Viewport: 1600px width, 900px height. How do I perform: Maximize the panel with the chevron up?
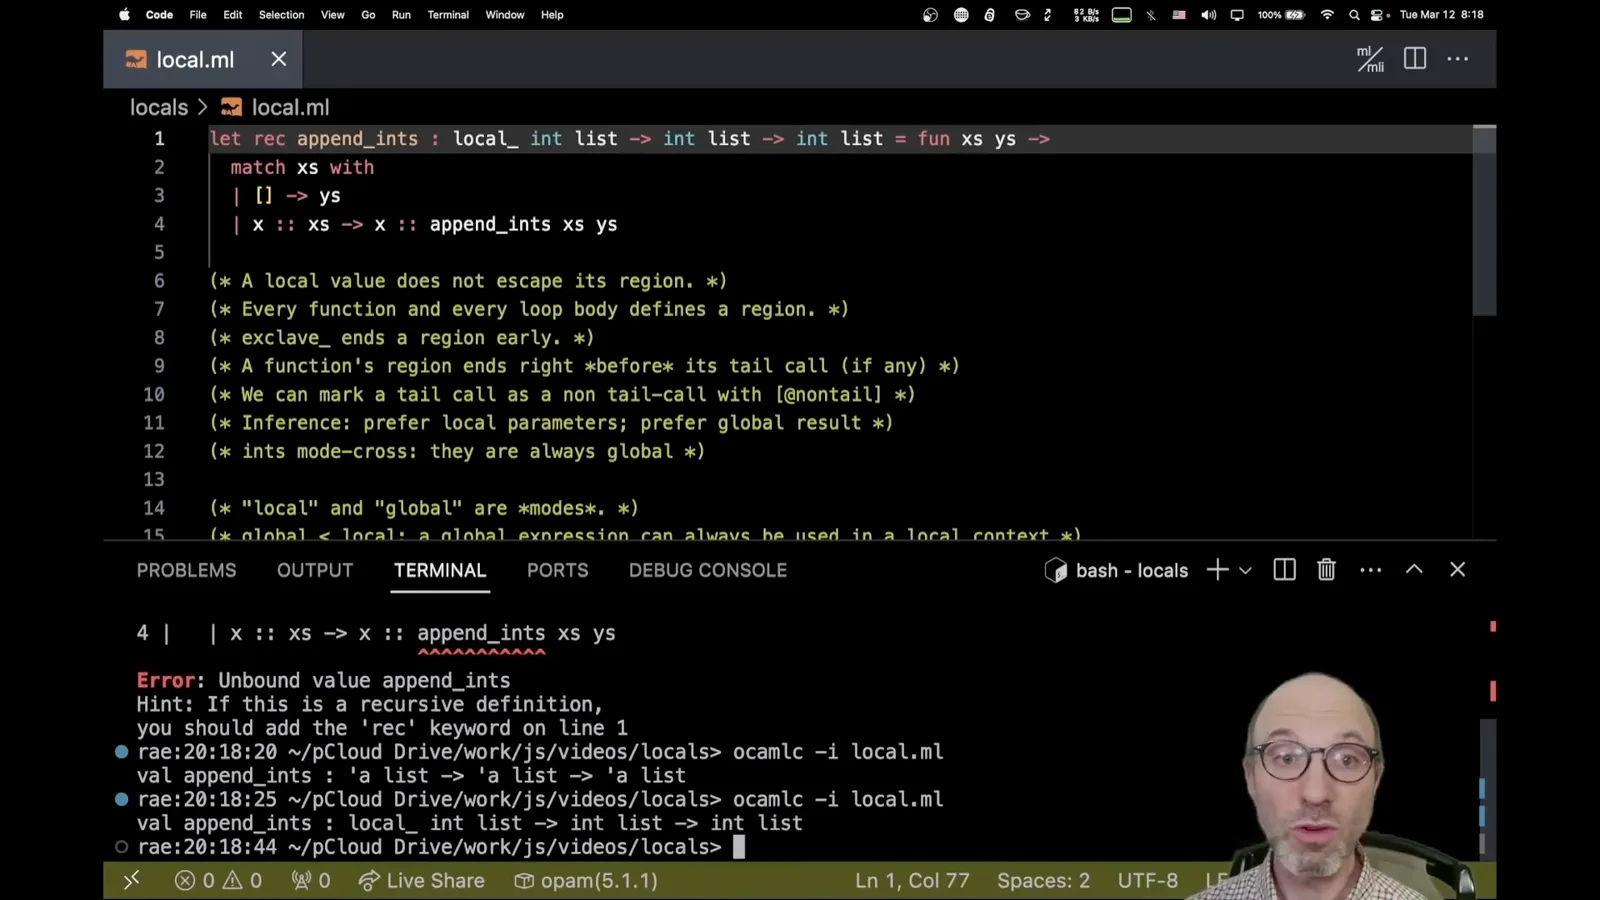pyautogui.click(x=1414, y=569)
